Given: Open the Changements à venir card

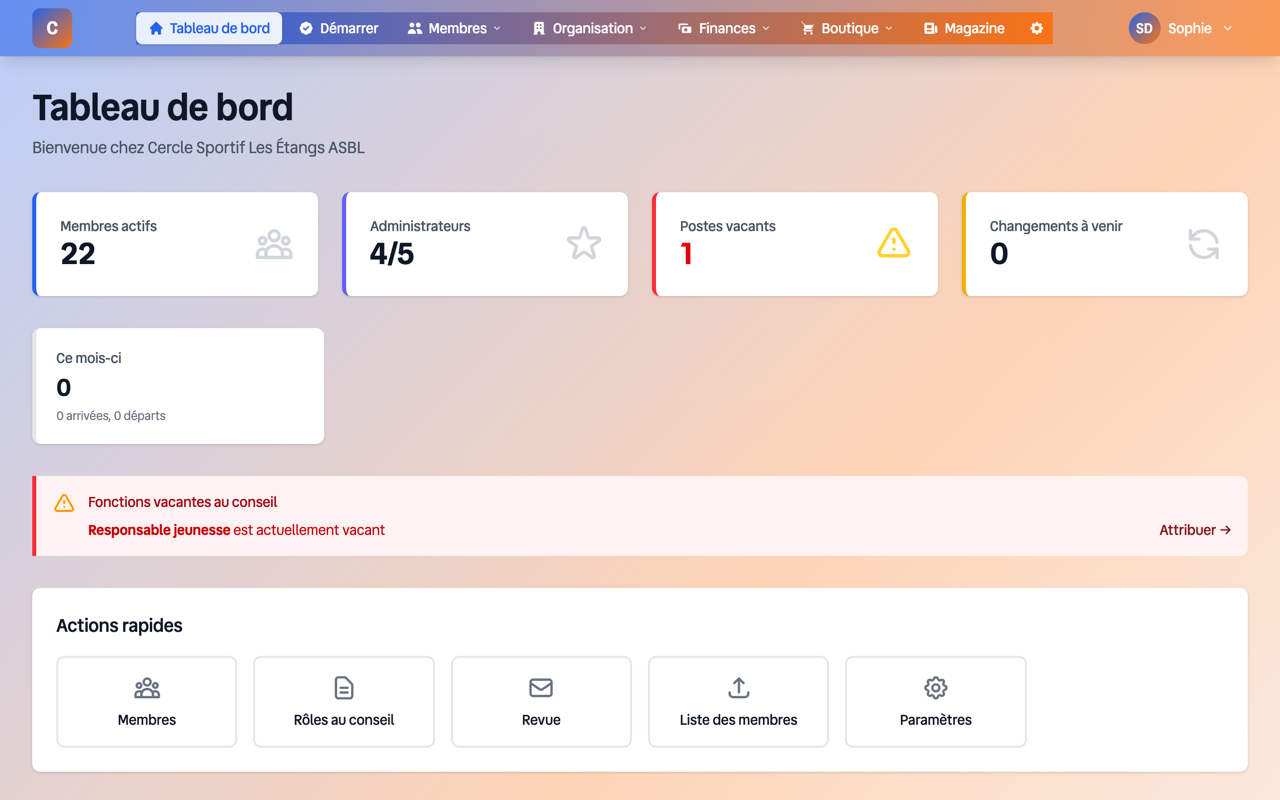Looking at the screenshot, I should pos(1105,244).
